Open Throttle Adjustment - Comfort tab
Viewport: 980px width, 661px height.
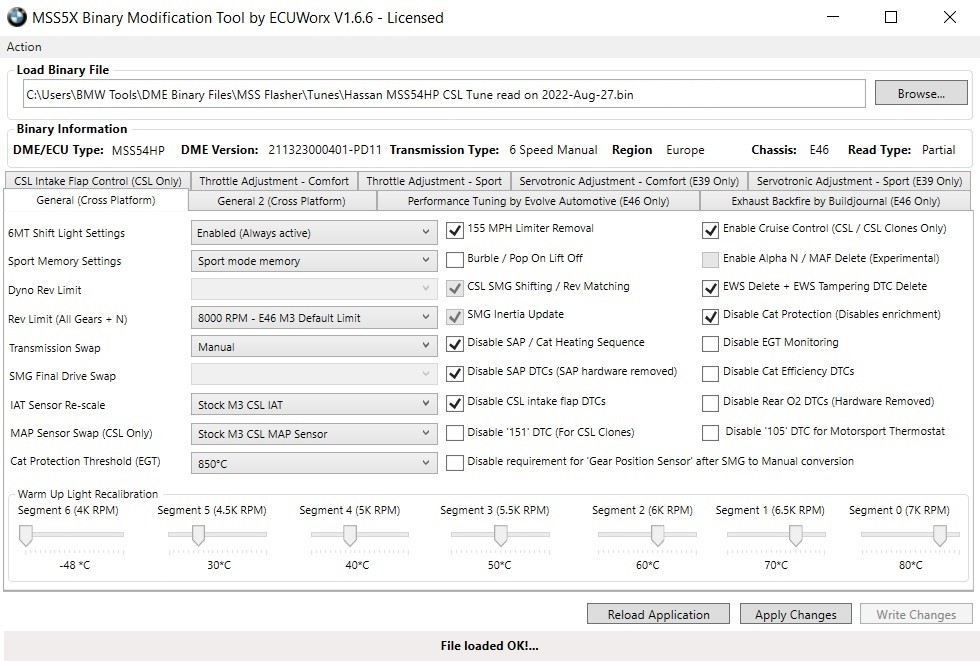click(x=274, y=181)
